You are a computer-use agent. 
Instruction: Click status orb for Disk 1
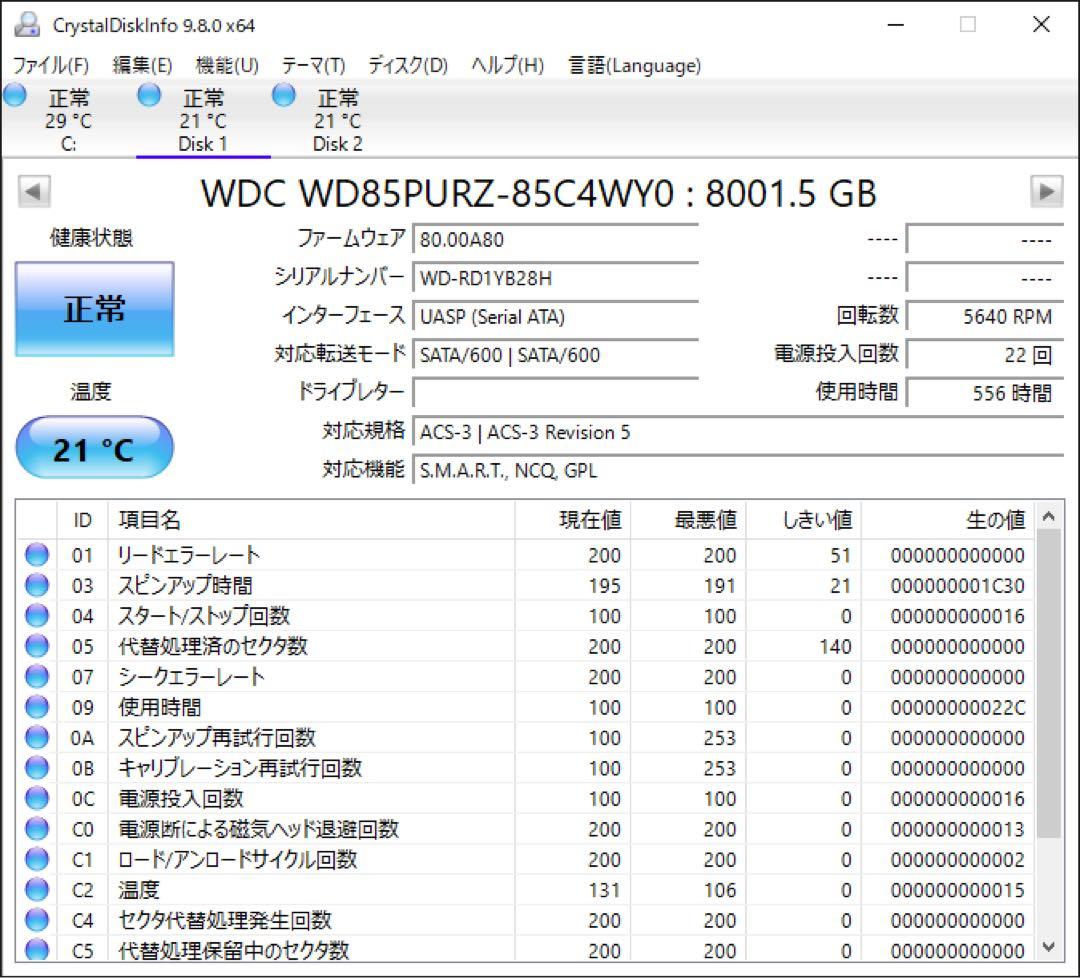click(149, 96)
